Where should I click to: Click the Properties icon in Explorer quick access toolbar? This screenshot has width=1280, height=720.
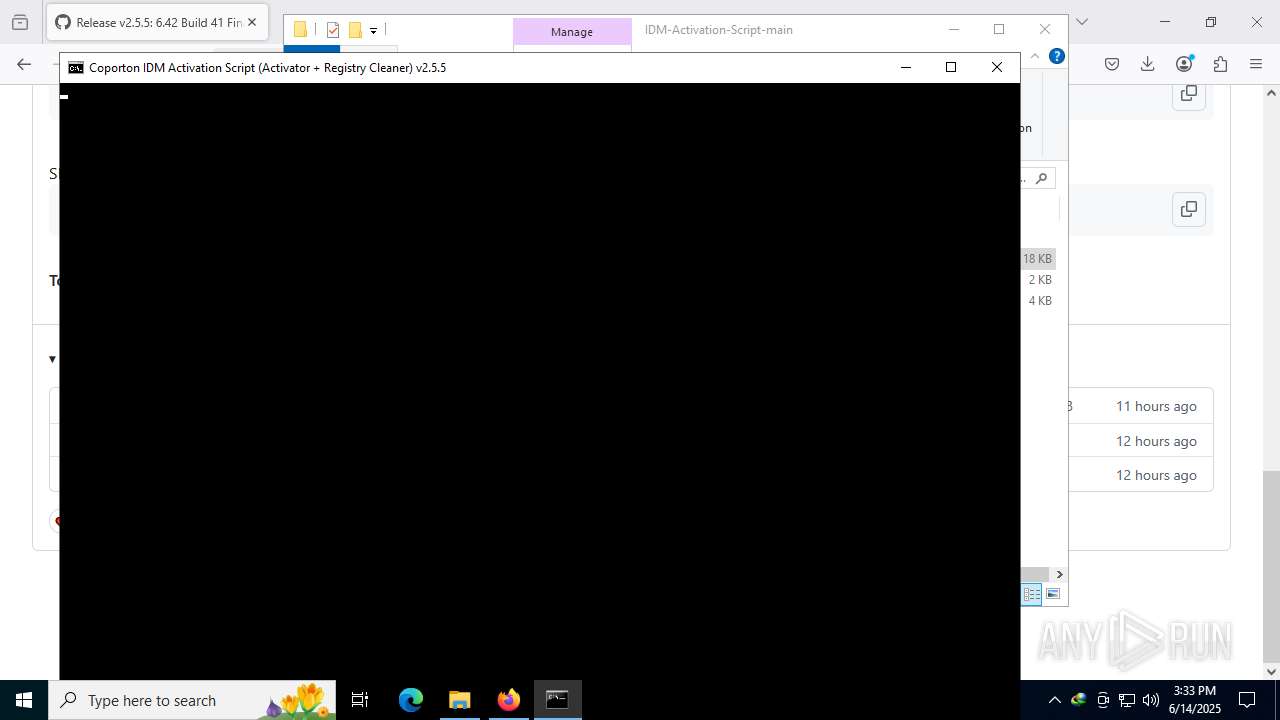333,30
